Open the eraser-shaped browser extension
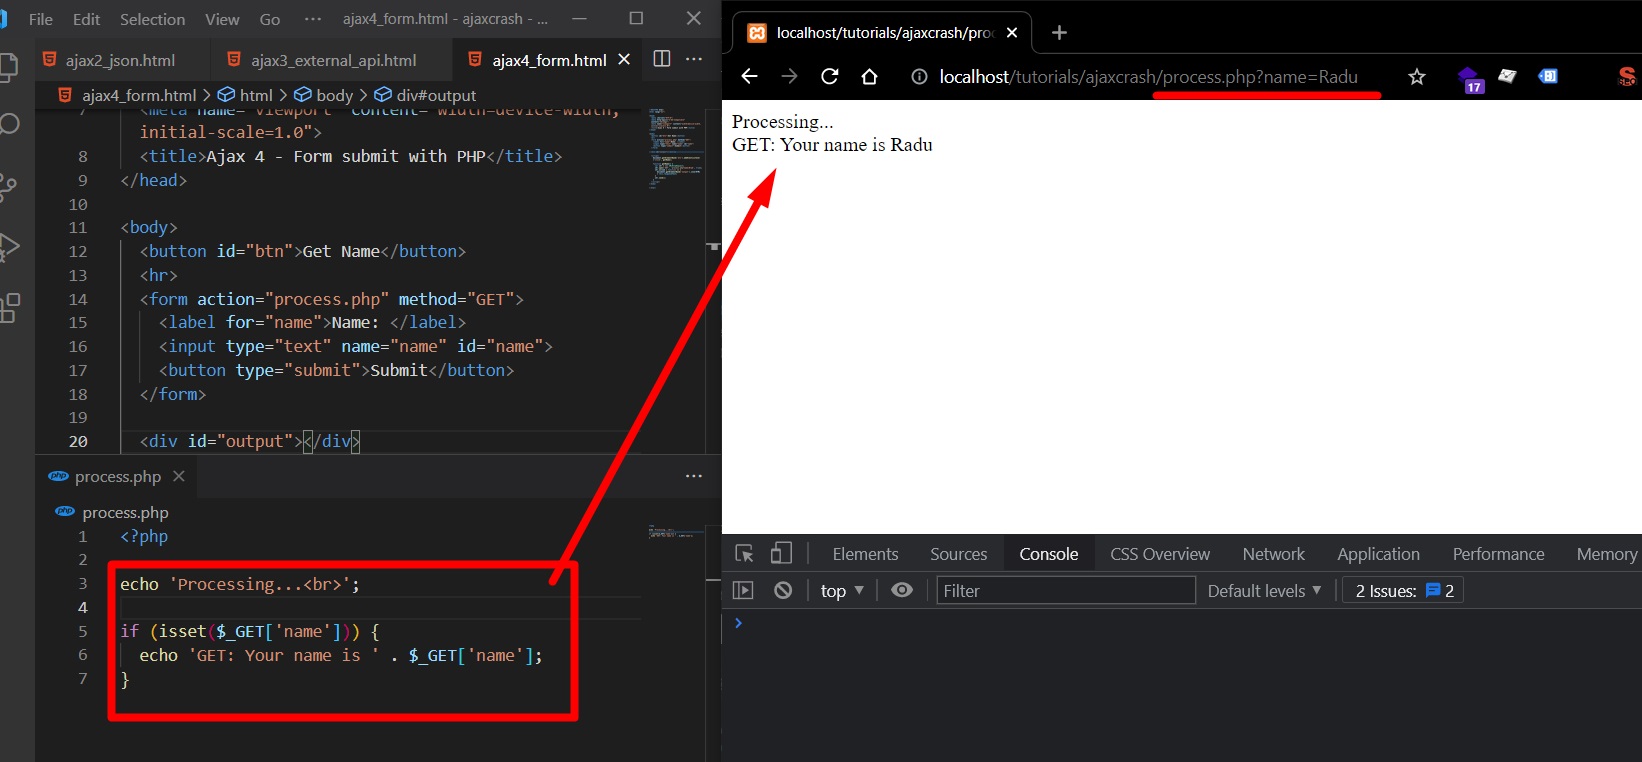Screen dimensions: 1642x762 click(1507, 76)
